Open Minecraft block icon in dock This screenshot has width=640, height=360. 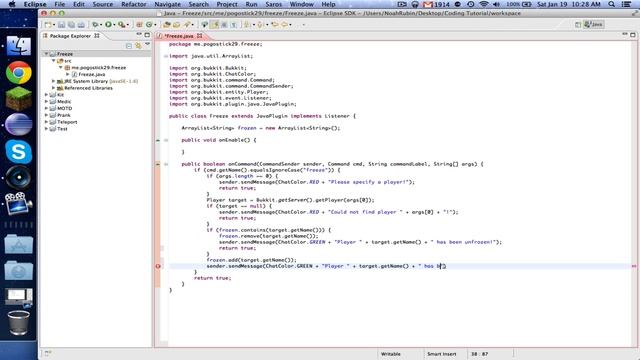click(x=18, y=98)
